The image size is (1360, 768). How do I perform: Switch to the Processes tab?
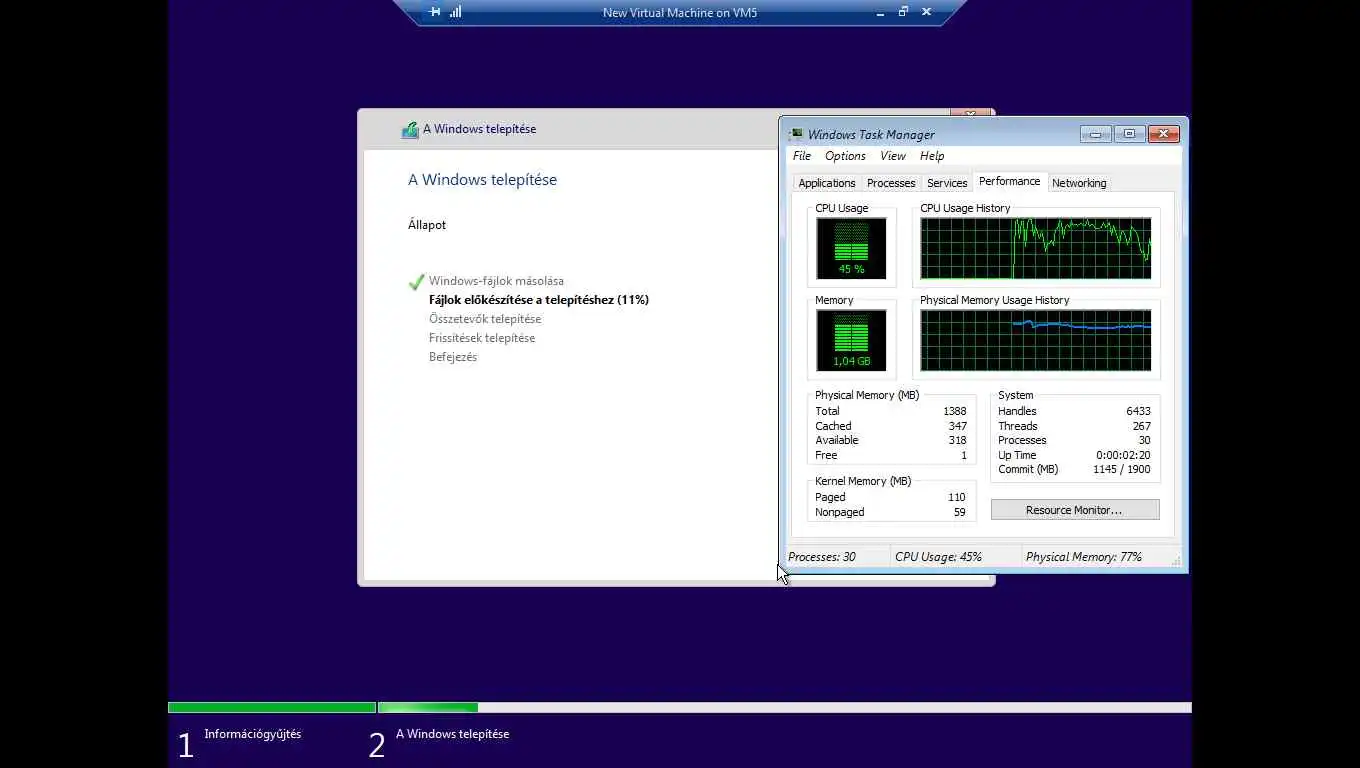(891, 183)
